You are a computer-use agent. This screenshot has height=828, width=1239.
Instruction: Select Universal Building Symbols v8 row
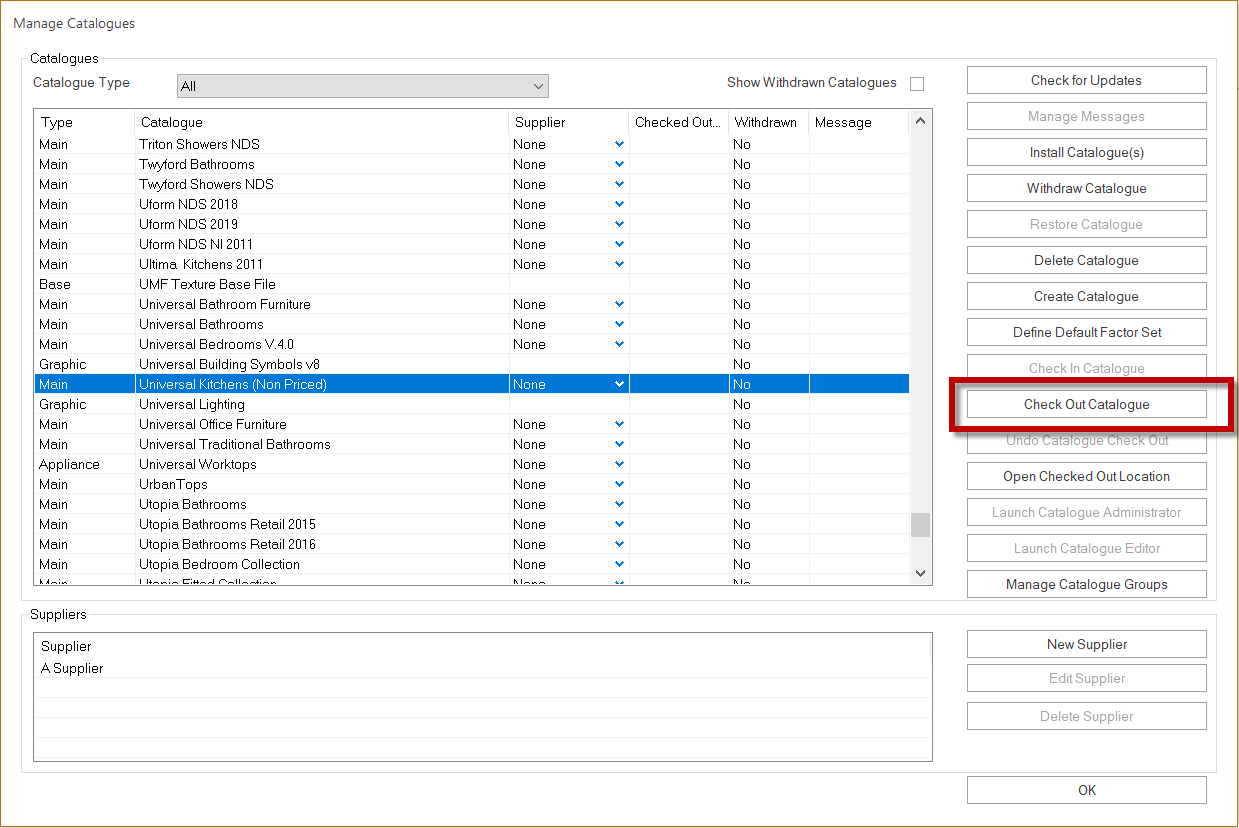click(472, 364)
